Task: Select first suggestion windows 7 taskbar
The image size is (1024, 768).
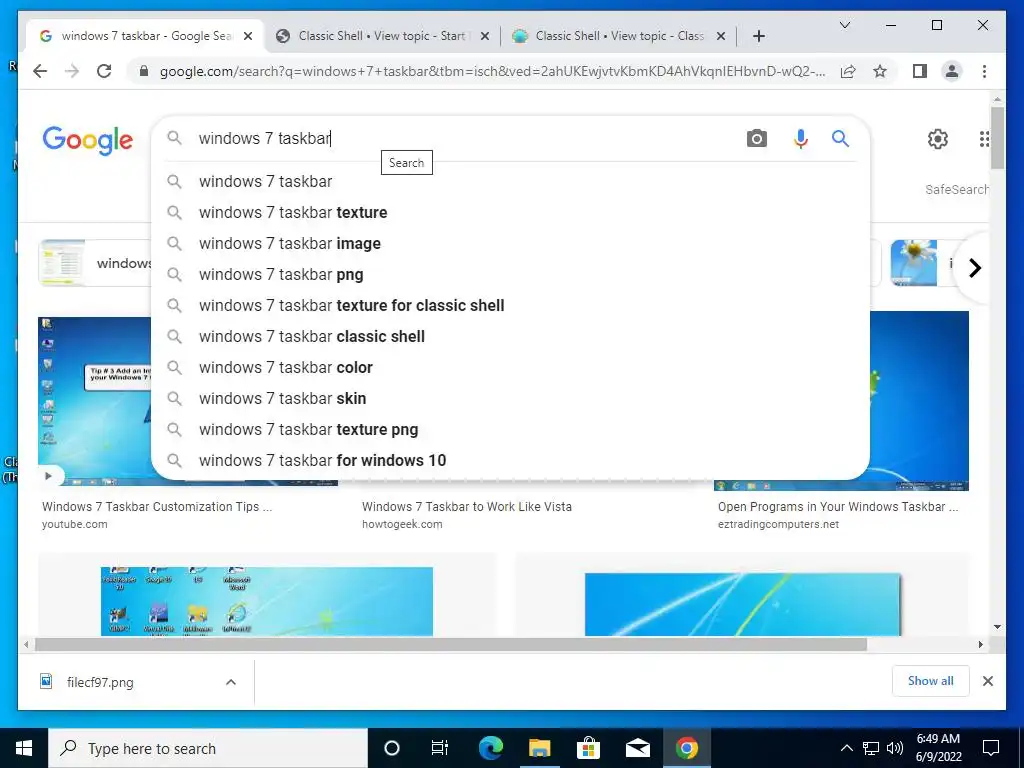Action: click(510, 182)
